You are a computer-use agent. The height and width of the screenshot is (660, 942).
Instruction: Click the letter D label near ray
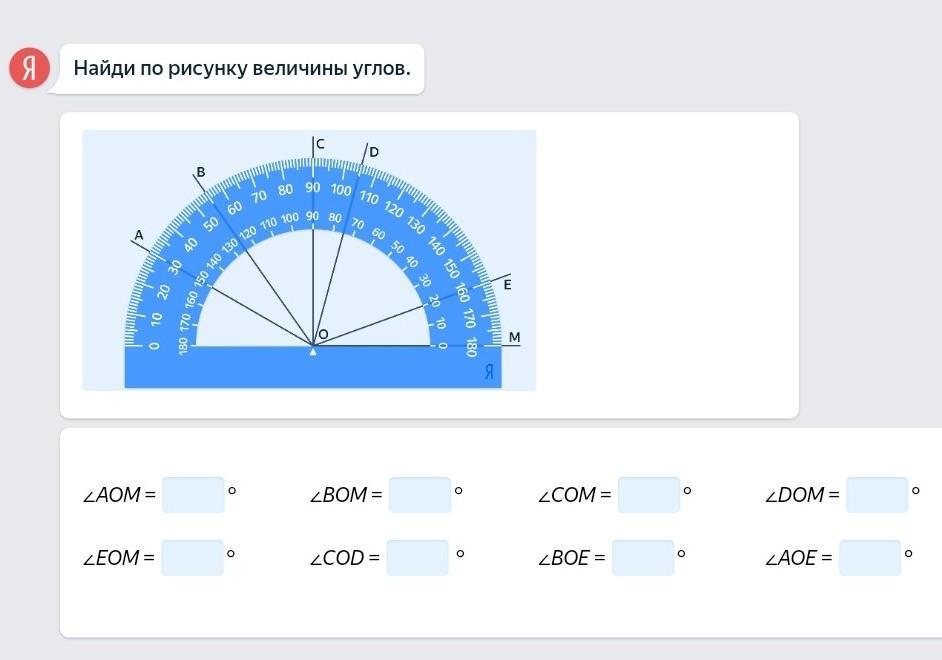pos(374,152)
